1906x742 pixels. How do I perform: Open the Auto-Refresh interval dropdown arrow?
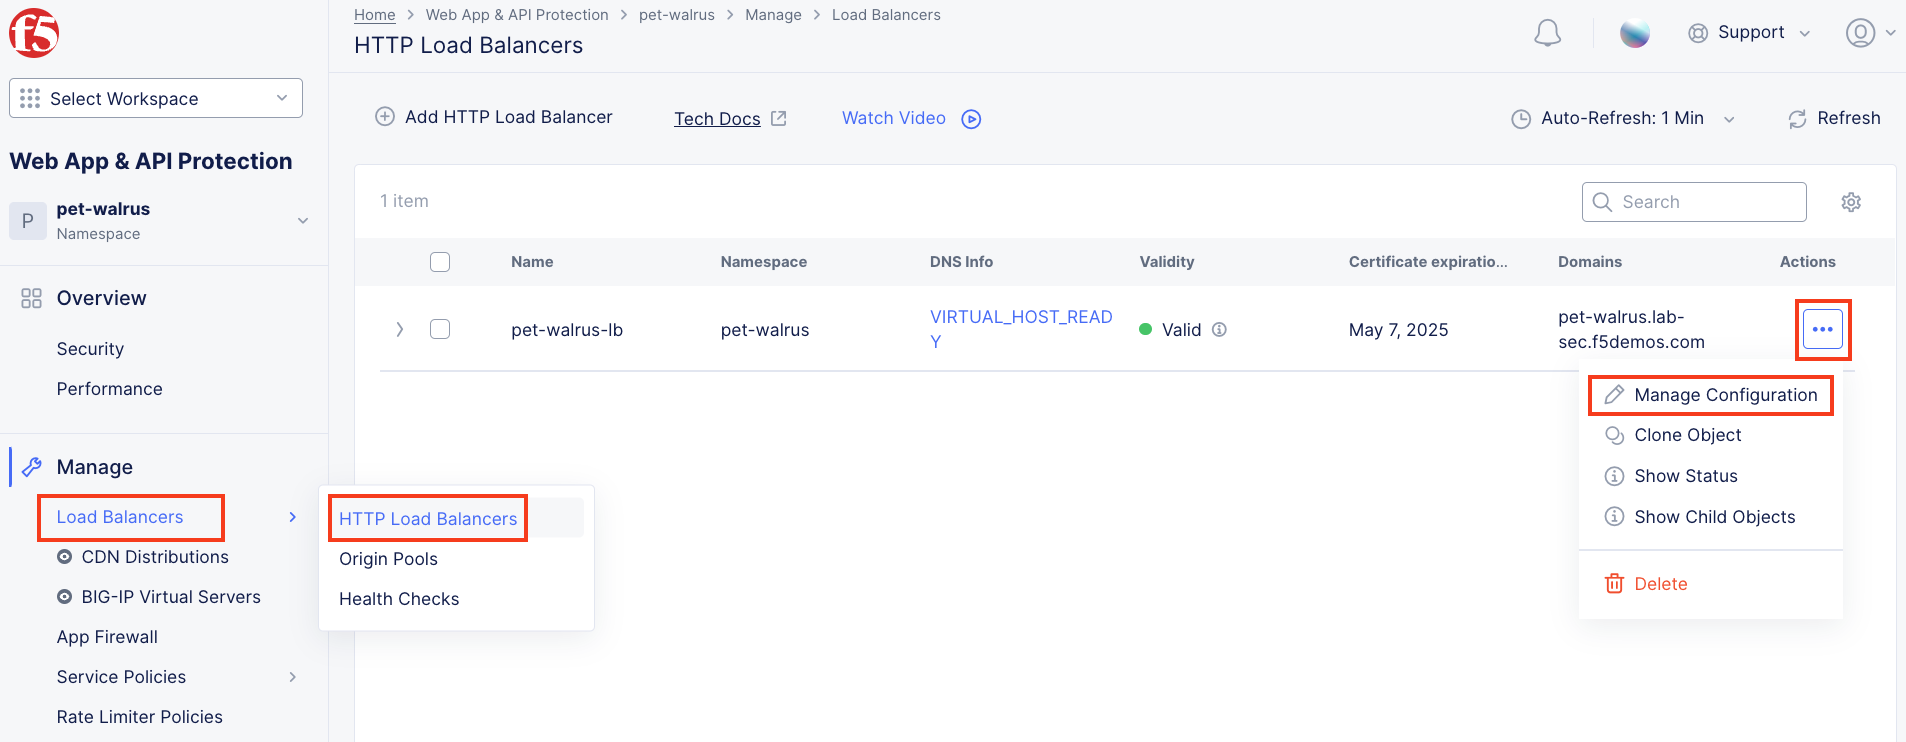pos(1729,119)
